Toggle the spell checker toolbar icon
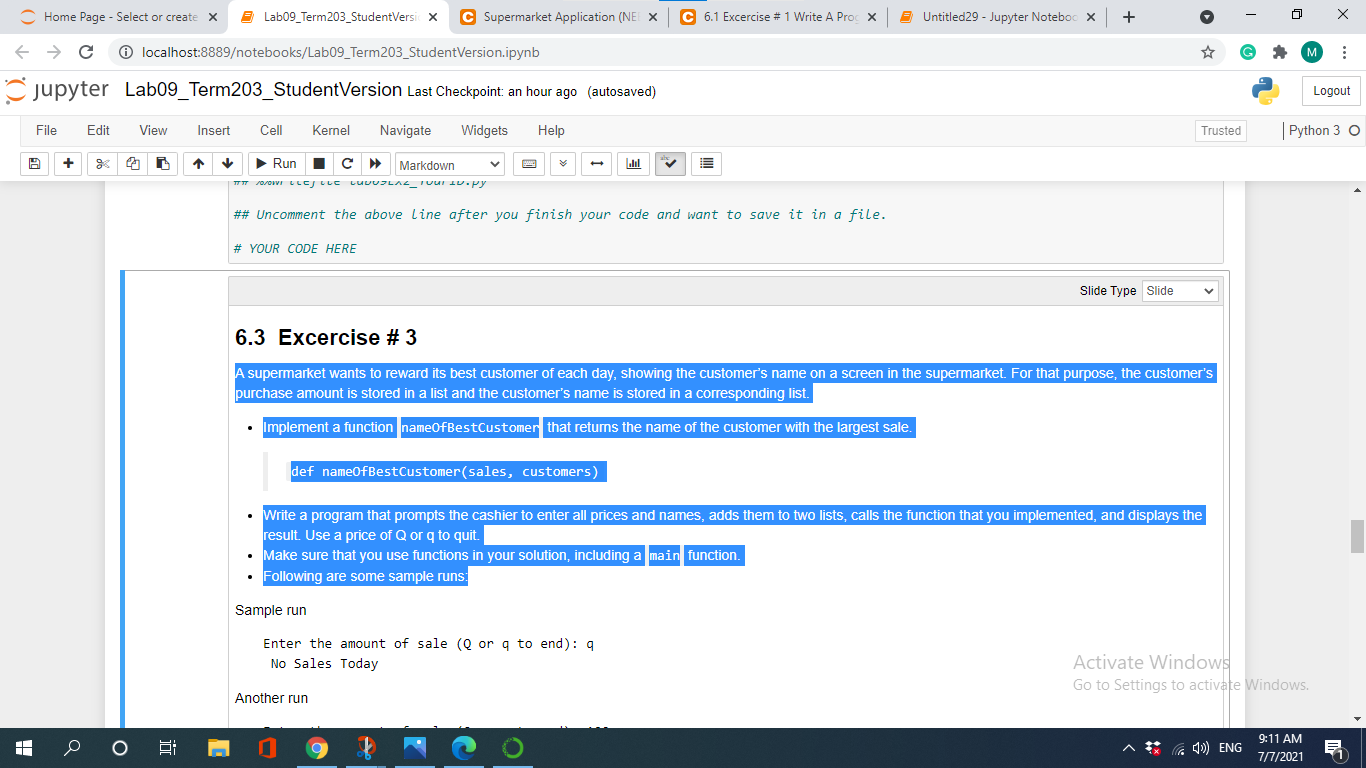Screen dimensions: 1366x768 (x=669, y=163)
